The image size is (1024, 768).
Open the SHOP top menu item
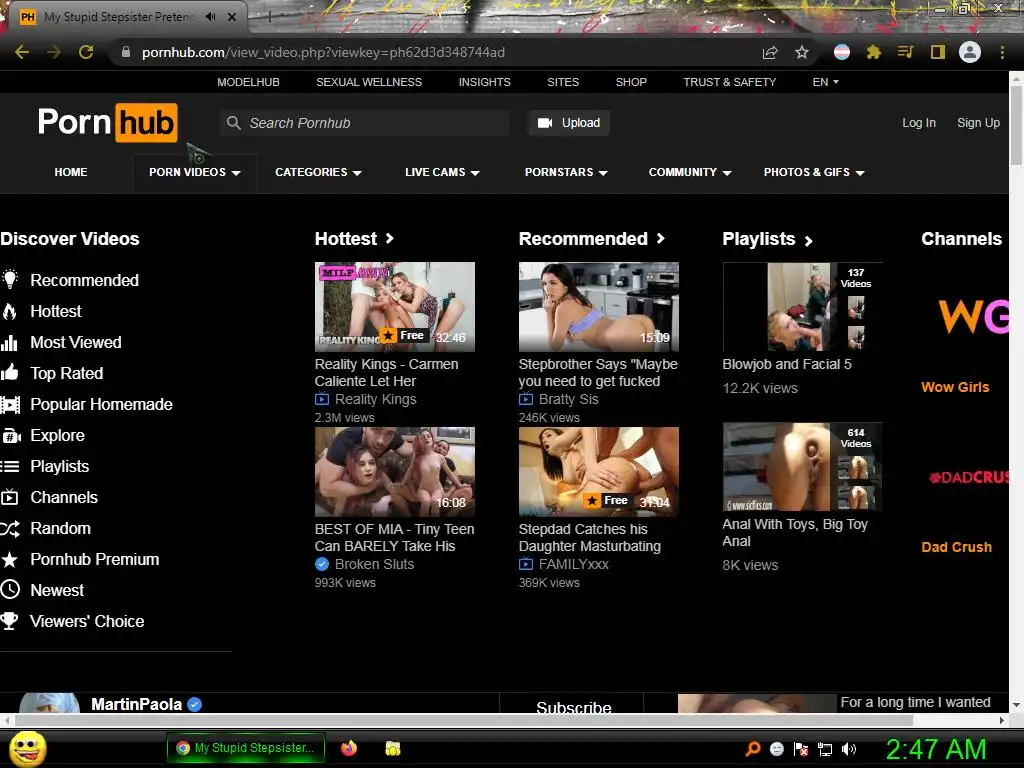pos(631,82)
